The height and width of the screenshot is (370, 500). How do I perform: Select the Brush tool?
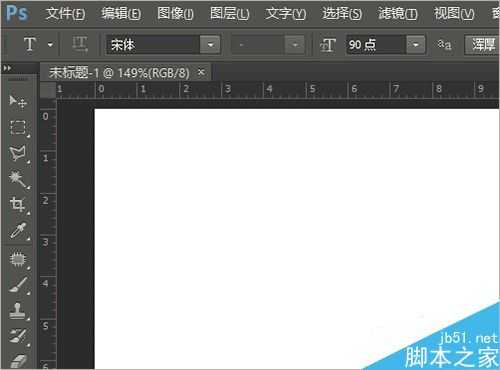click(18, 285)
